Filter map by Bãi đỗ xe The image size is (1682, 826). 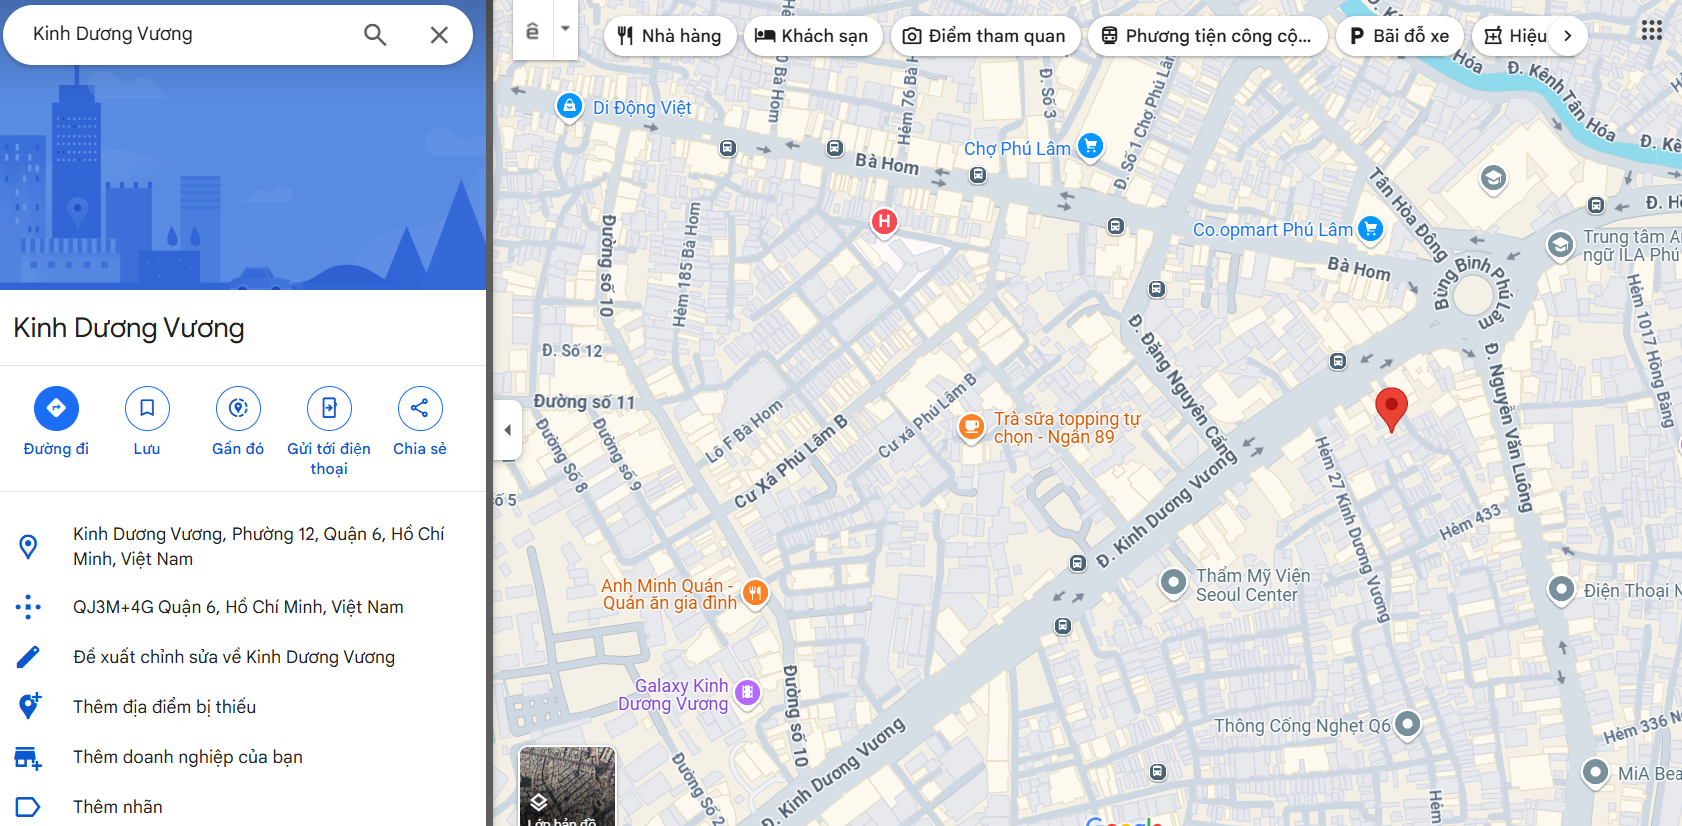pos(1400,36)
